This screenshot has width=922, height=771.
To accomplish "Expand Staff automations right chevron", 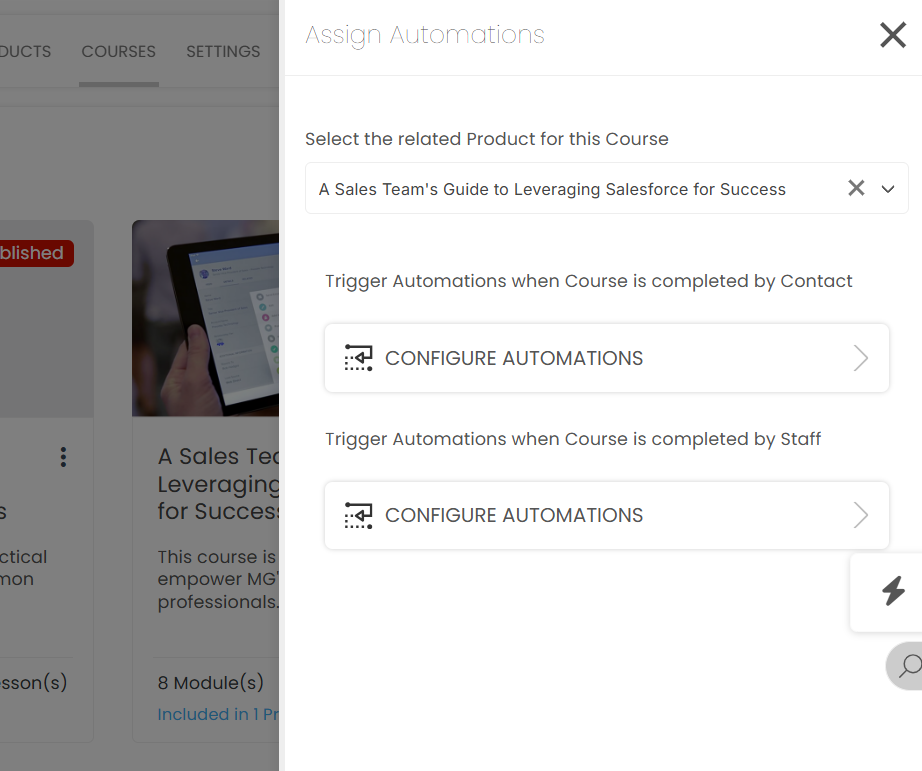I will tap(860, 515).
